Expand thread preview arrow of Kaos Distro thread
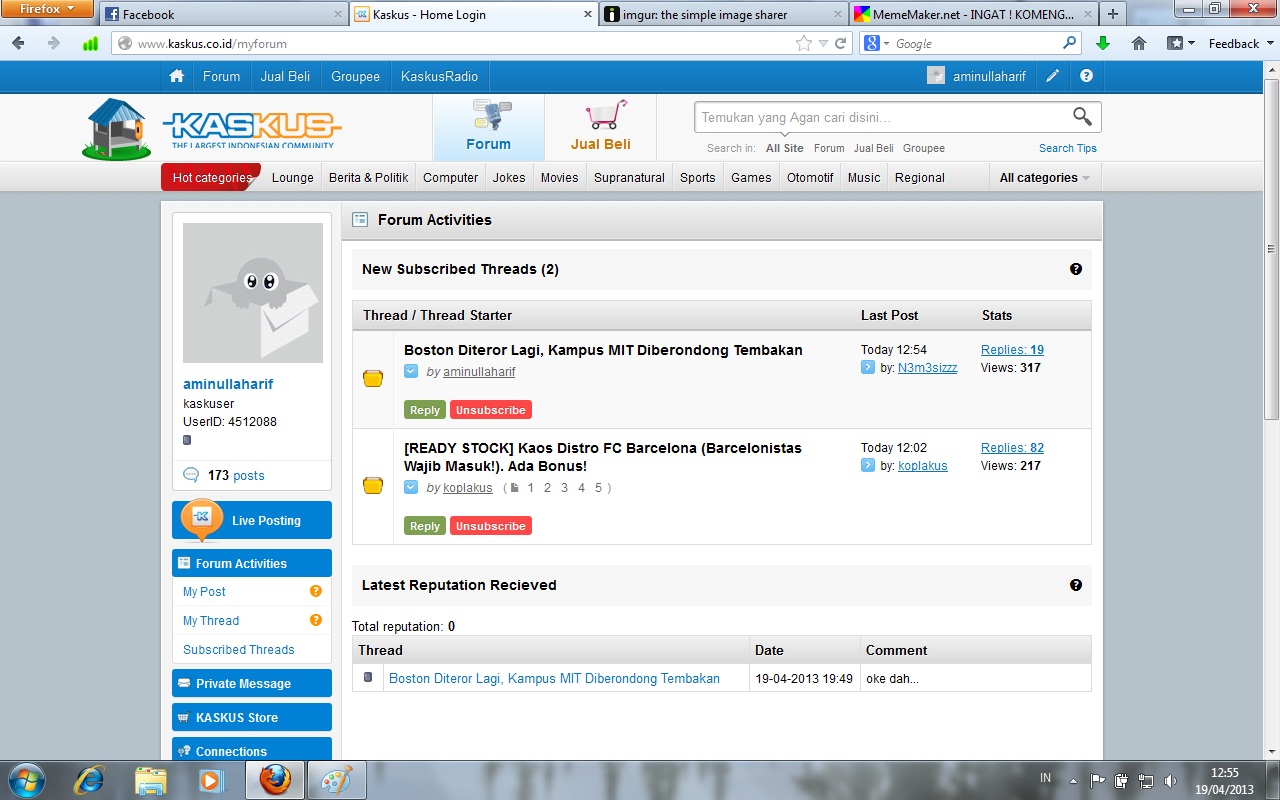Screen dimensions: 1280x800 coord(411,488)
